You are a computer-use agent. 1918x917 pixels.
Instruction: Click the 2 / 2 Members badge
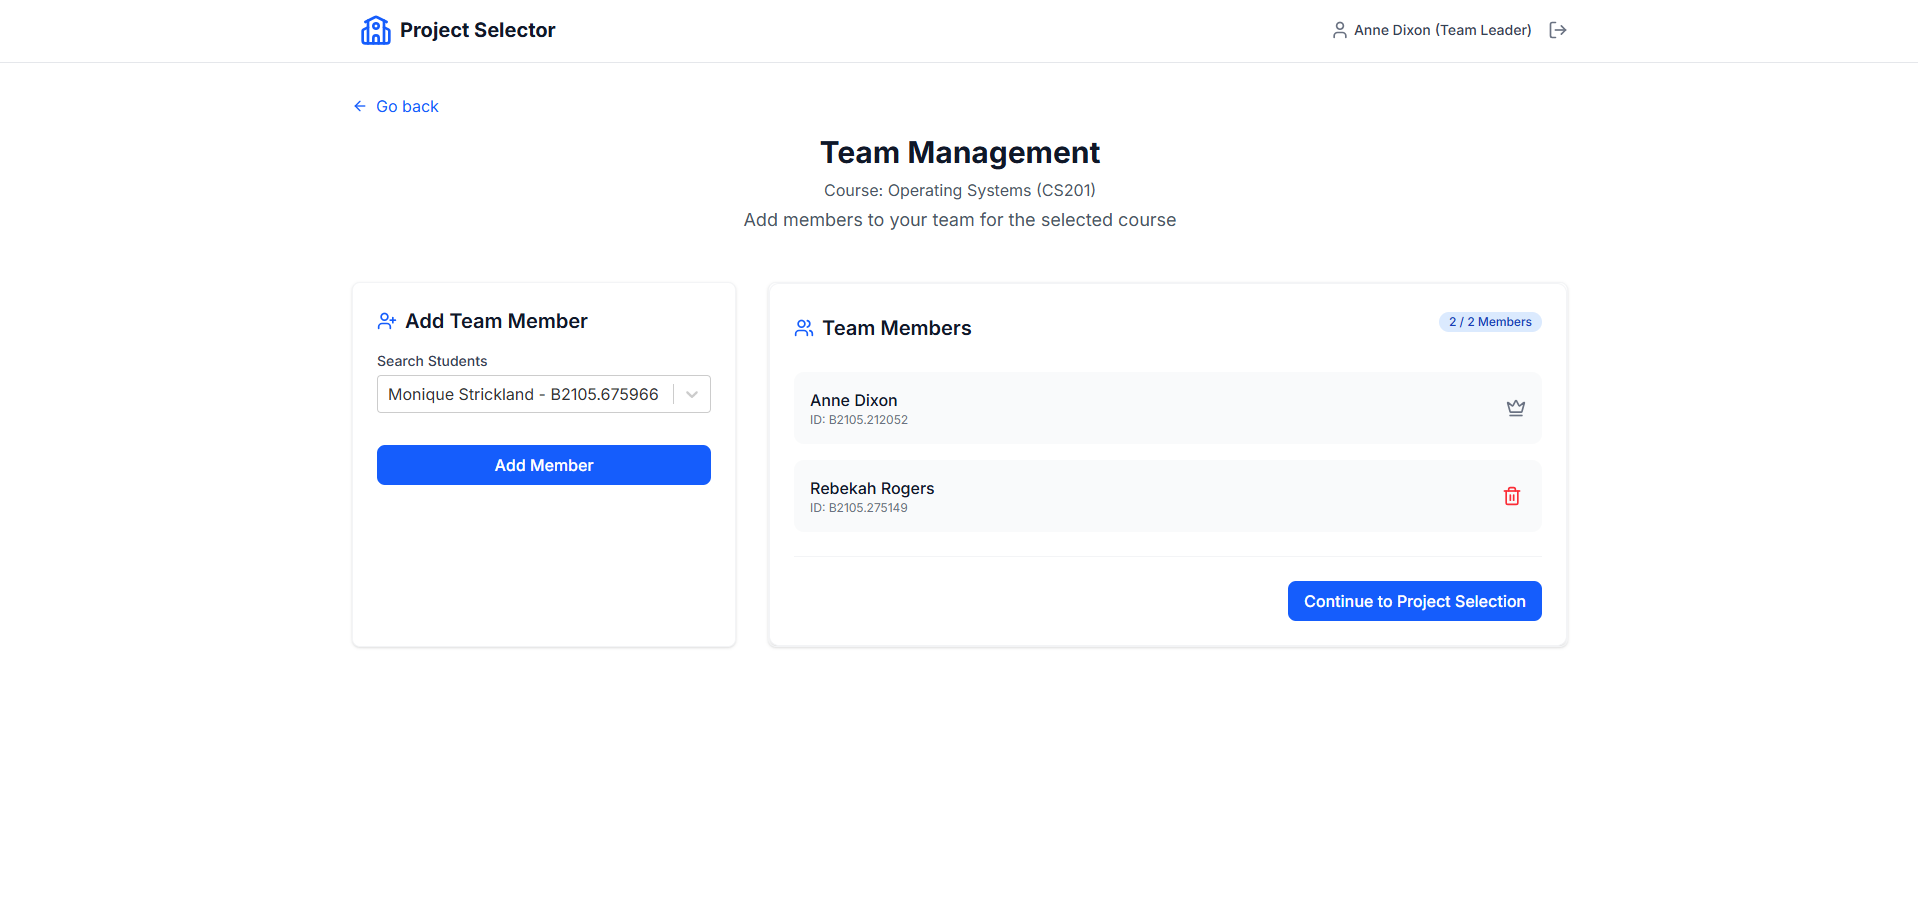(1490, 322)
